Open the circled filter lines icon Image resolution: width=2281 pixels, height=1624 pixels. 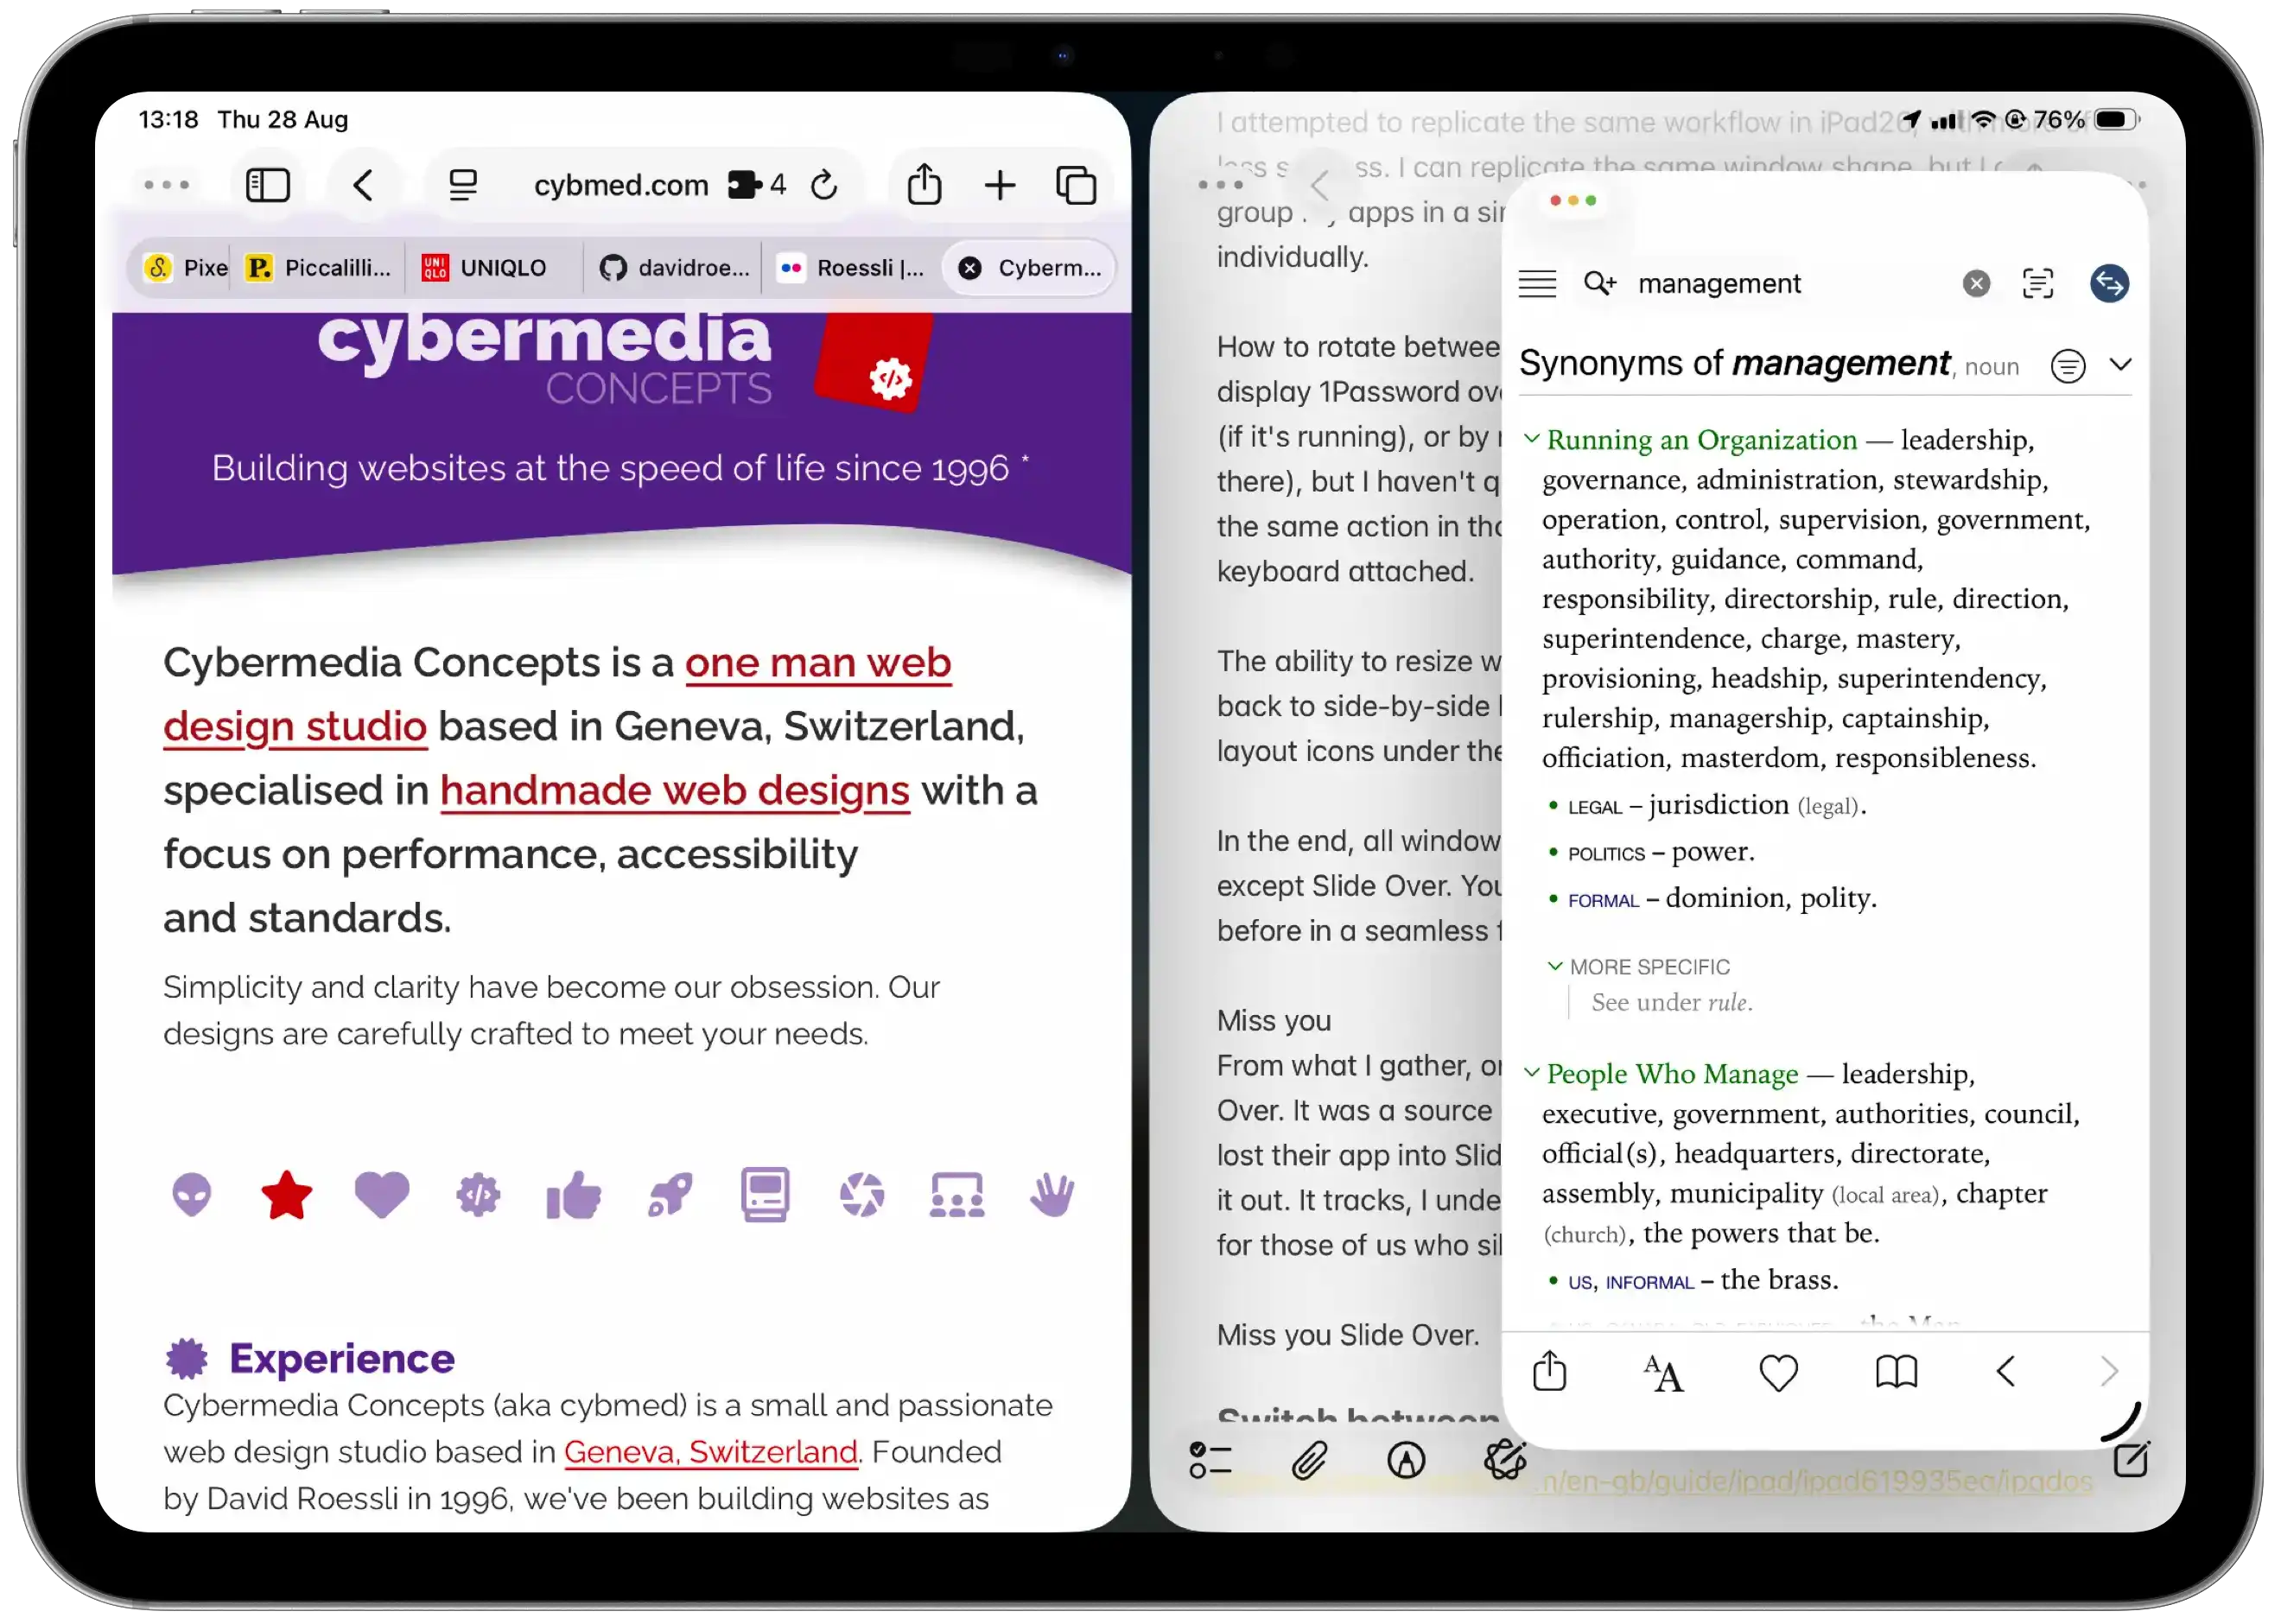coord(2068,366)
